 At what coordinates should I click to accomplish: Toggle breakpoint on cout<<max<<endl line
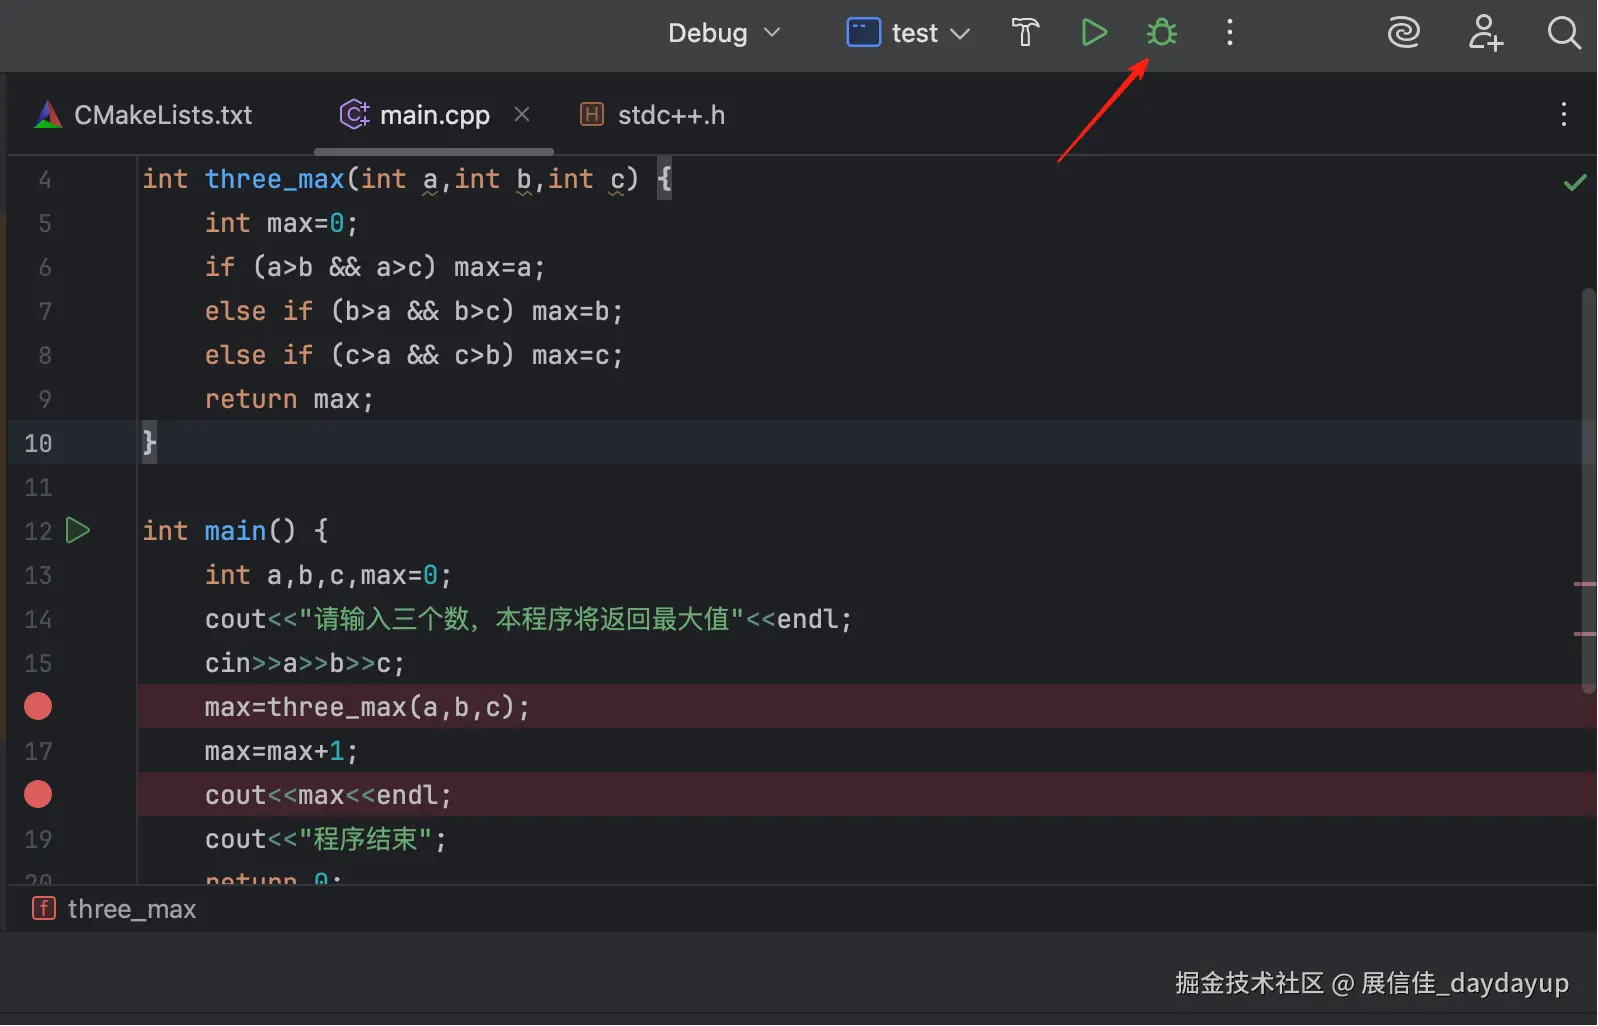(38, 795)
